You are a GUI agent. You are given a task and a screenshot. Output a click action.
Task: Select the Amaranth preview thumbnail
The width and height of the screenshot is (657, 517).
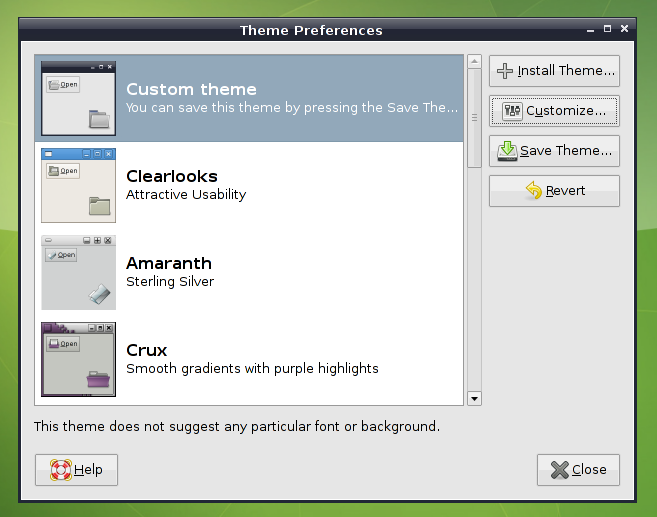pos(78,272)
